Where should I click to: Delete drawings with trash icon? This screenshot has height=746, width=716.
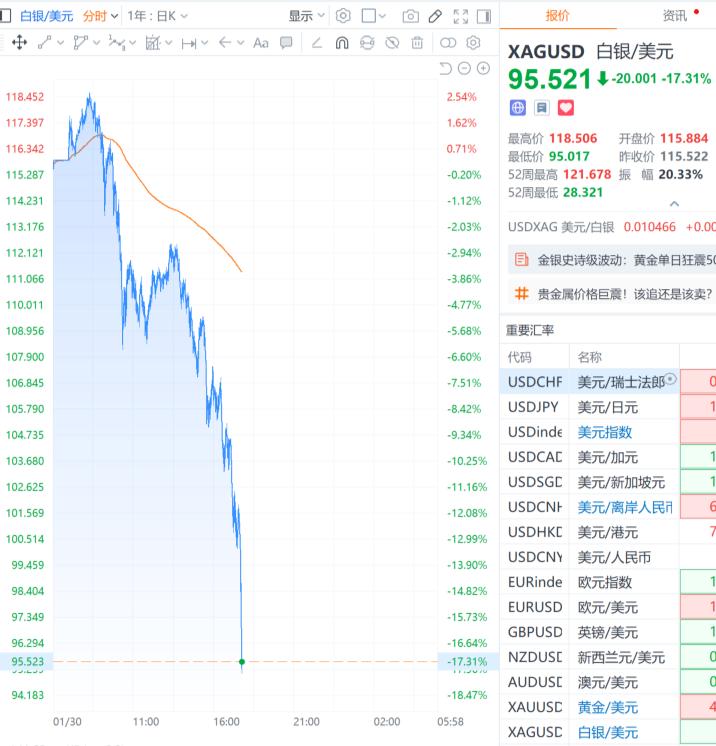(x=417, y=43)
